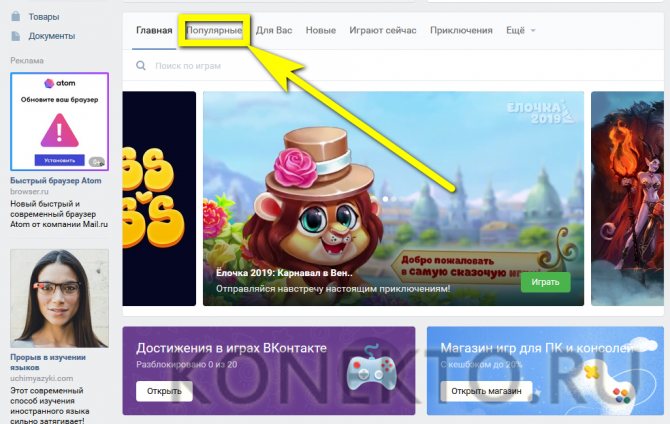Select the active carousel pagination dot
The image size is (670, 424).
tap(385, 199)
